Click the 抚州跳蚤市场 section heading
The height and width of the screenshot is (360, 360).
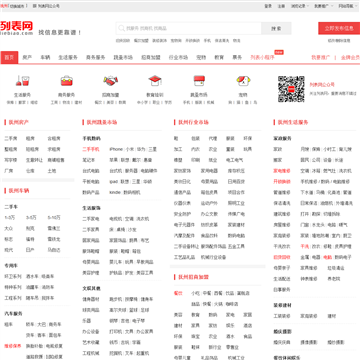click(x=102, y=122)
